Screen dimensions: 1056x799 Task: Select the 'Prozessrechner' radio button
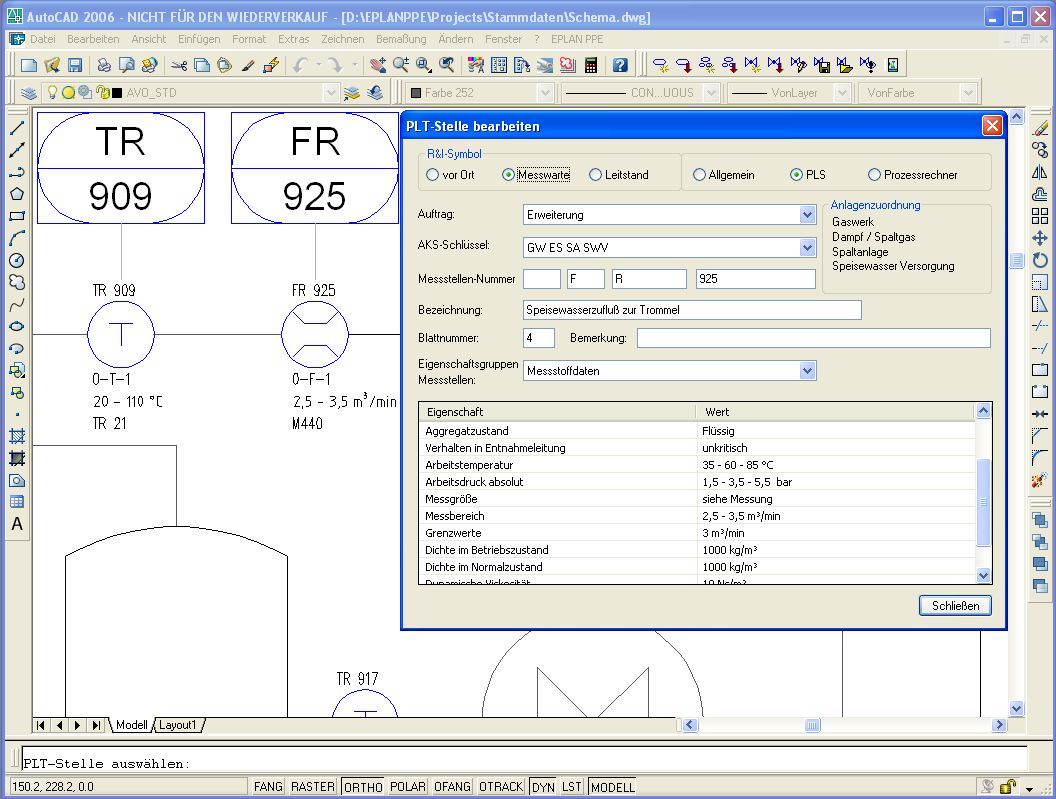click(x=875, y=175)
